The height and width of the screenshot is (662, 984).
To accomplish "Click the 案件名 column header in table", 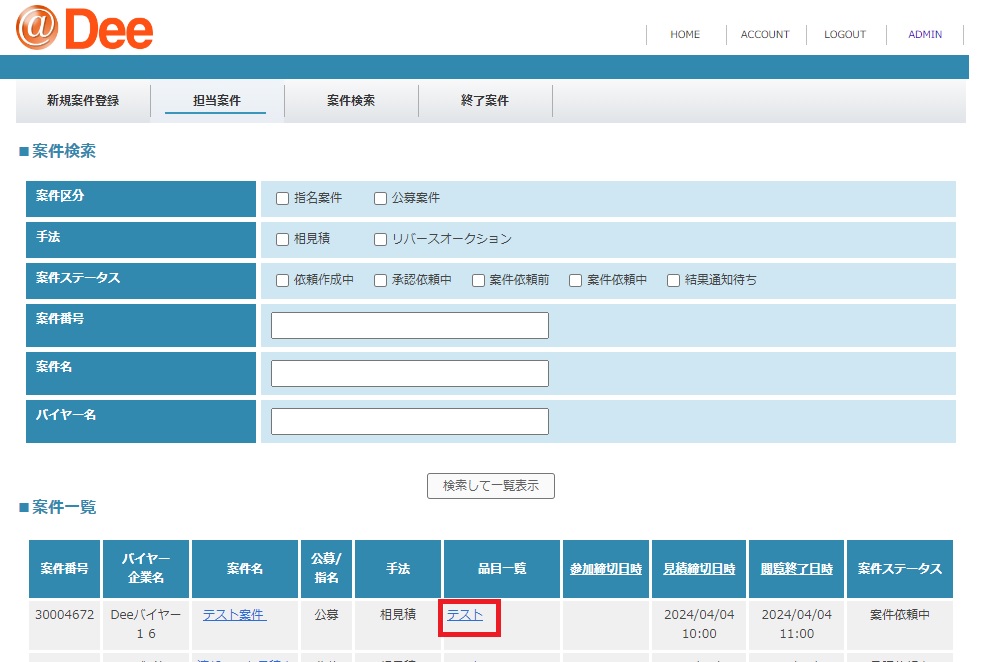I will 245,569.
